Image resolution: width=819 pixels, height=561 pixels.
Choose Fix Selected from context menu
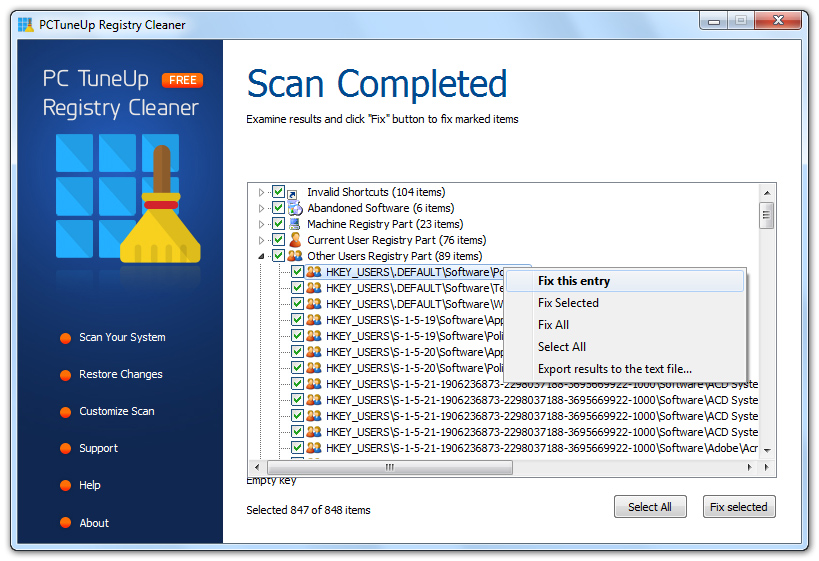(625, 303)
